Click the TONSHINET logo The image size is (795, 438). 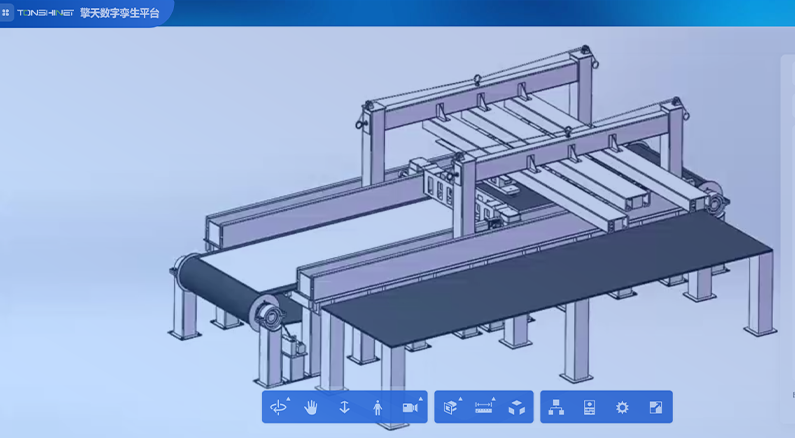[x=45, y=13]
